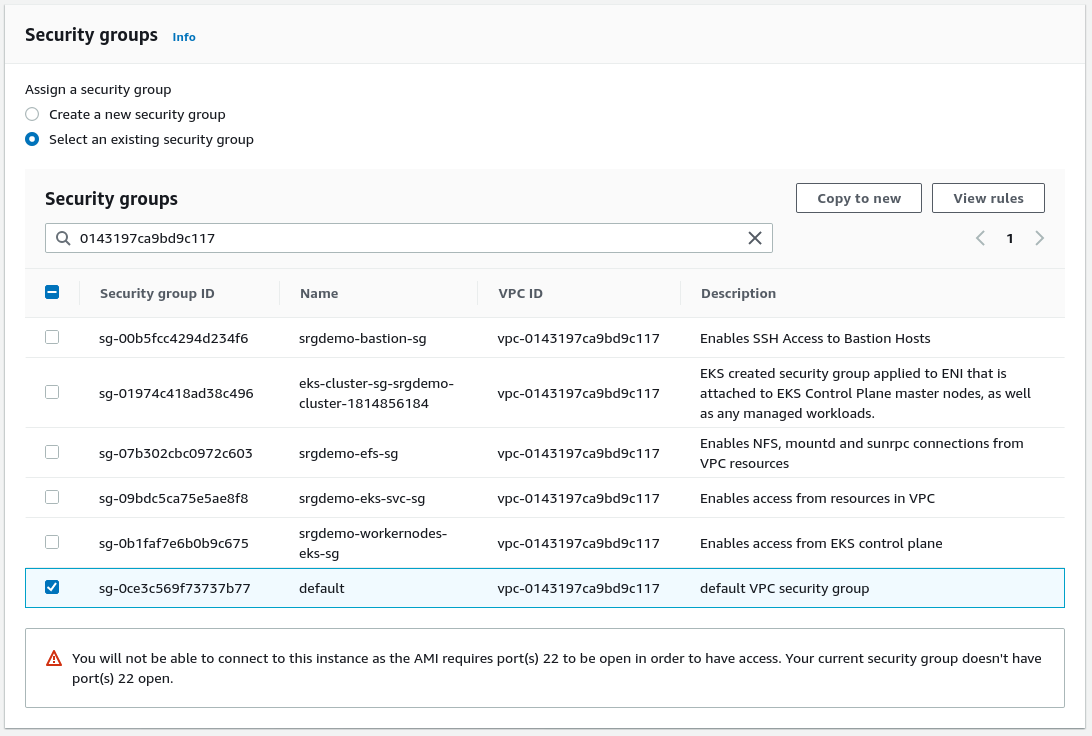This screenshot has width=1092, height=736.
Task: Clear the security group search text
Action: point(755,238)
